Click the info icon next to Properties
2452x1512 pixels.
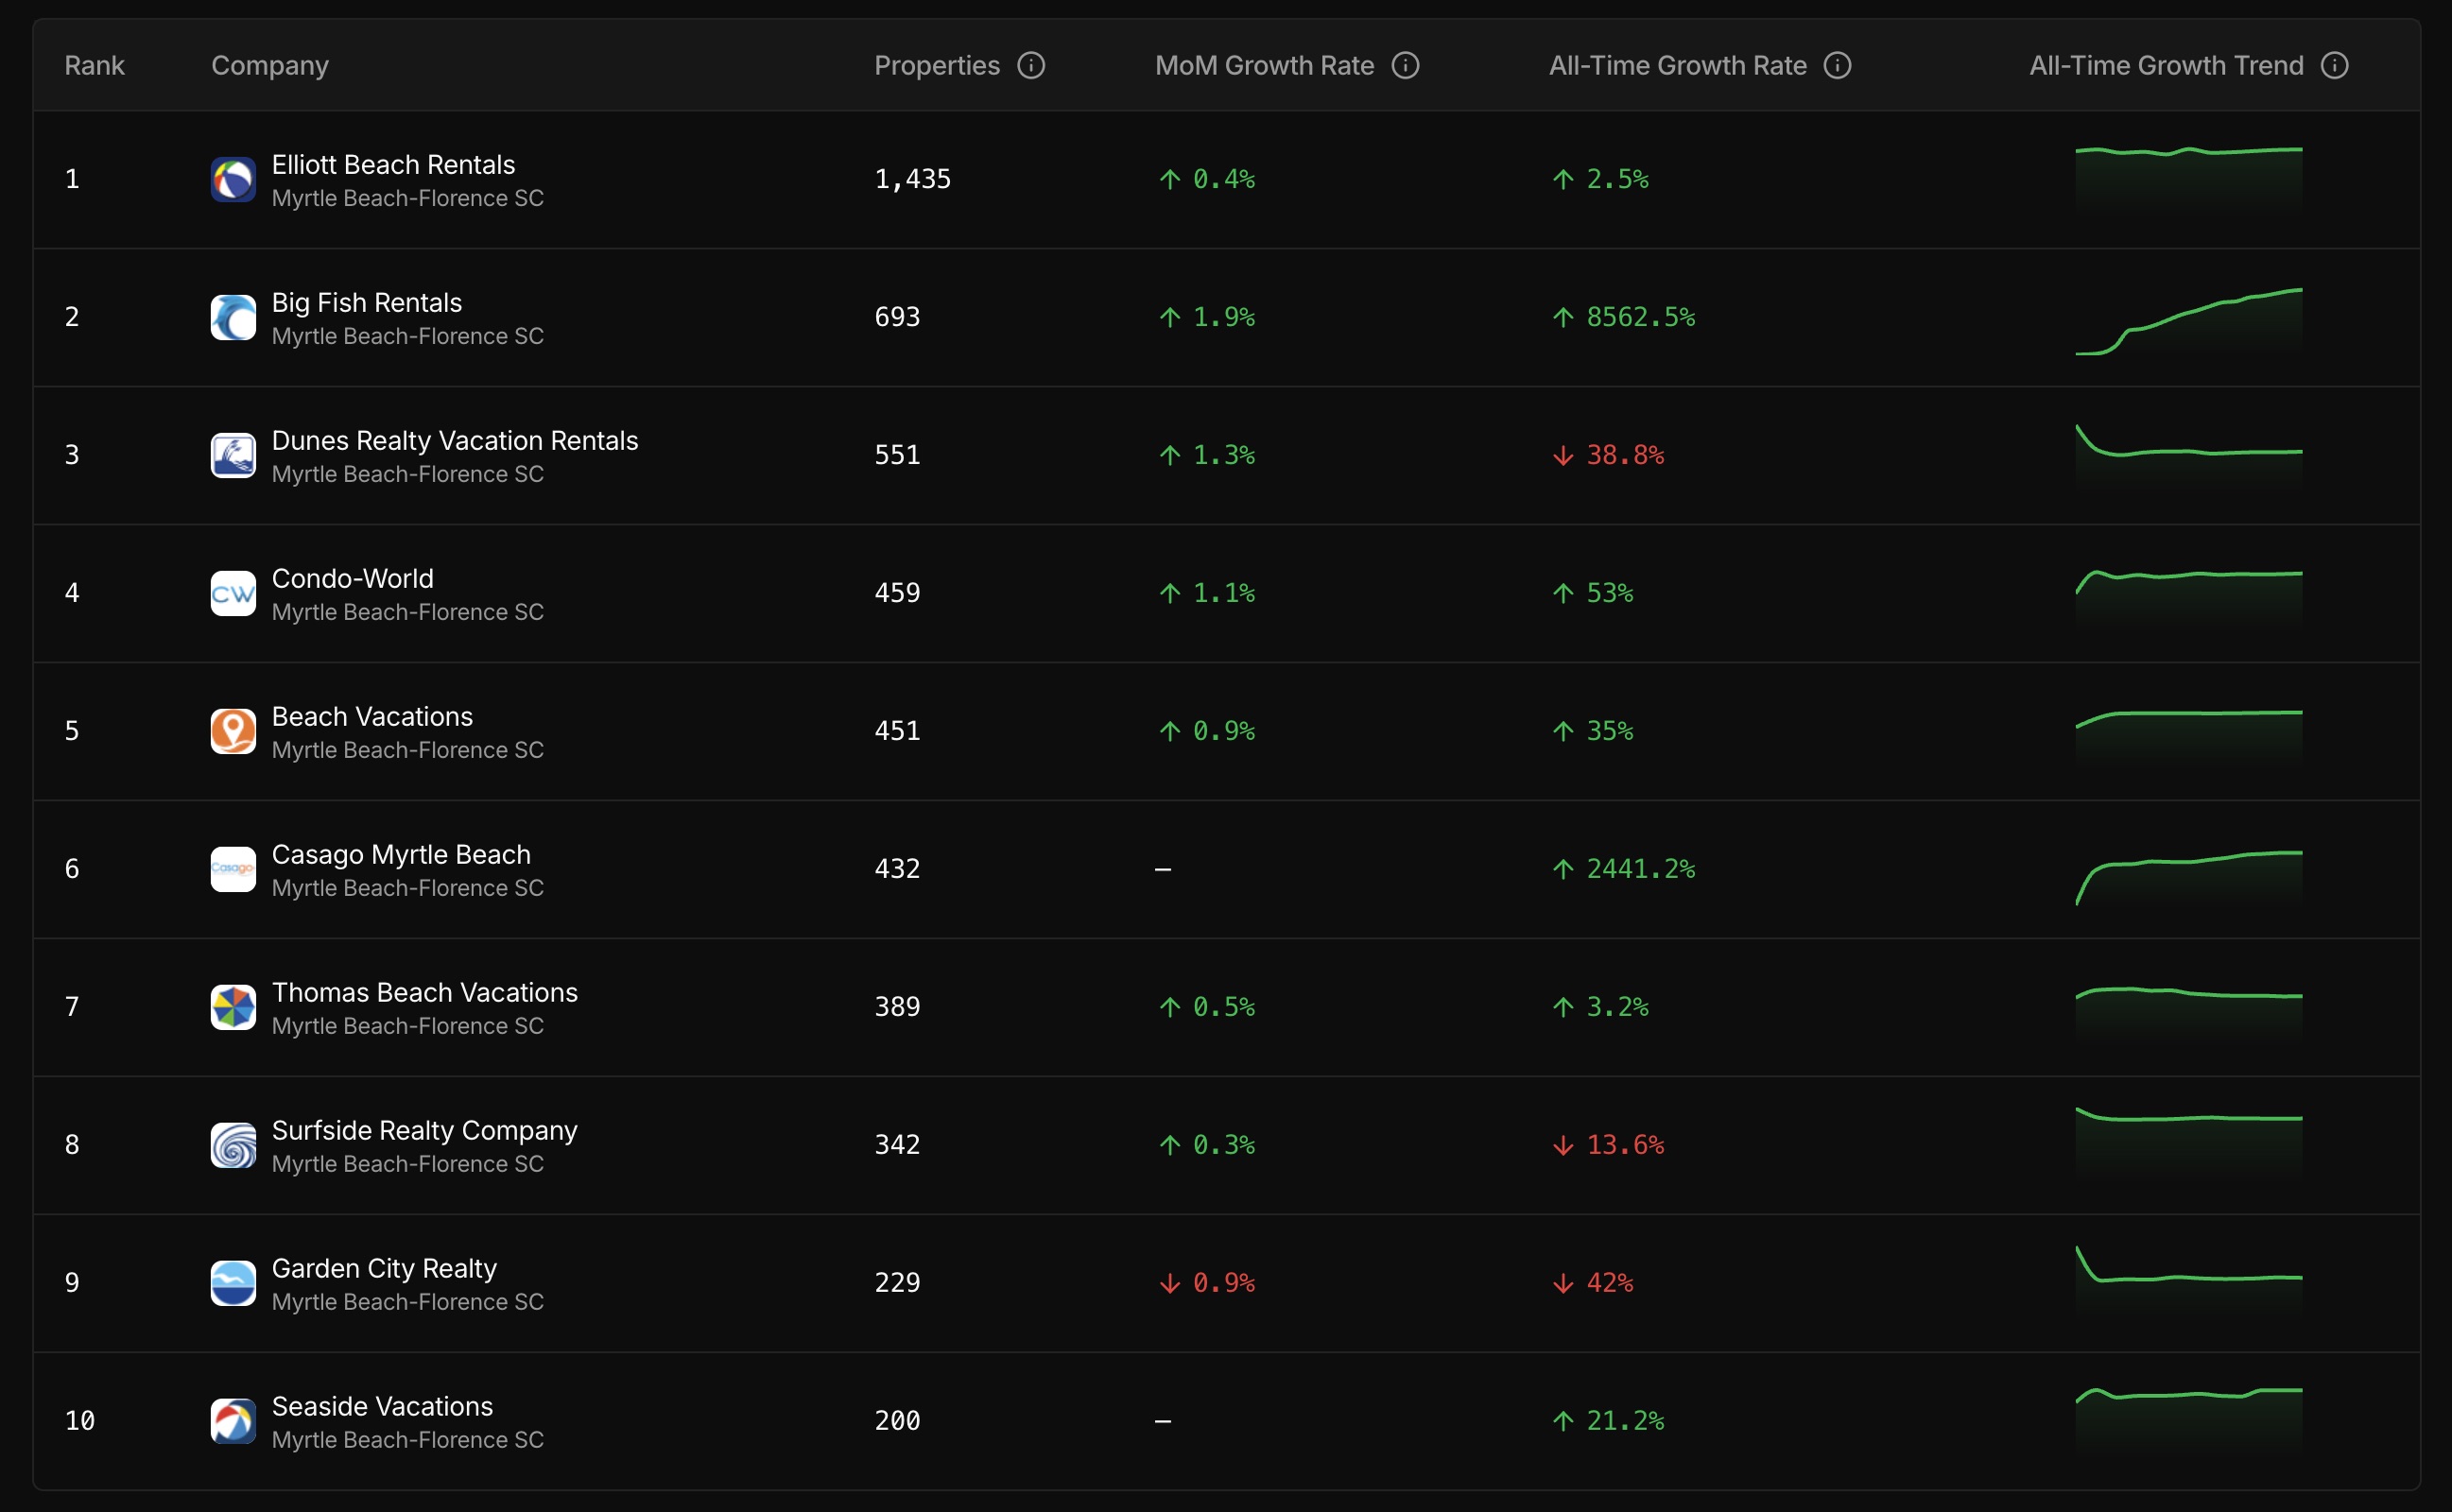coord(1031,66)
